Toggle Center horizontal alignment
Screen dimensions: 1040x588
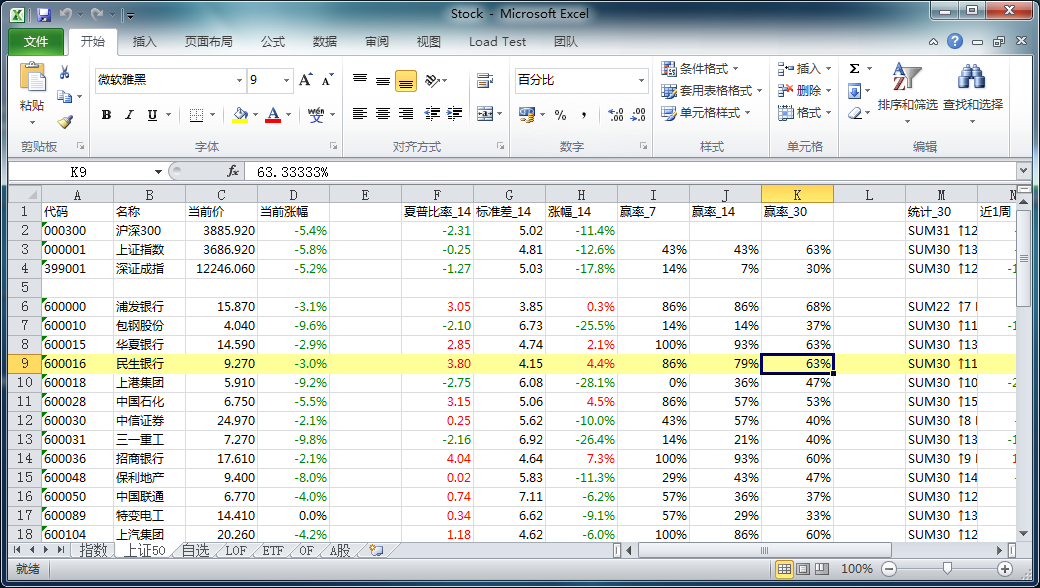tap(383, 114)
